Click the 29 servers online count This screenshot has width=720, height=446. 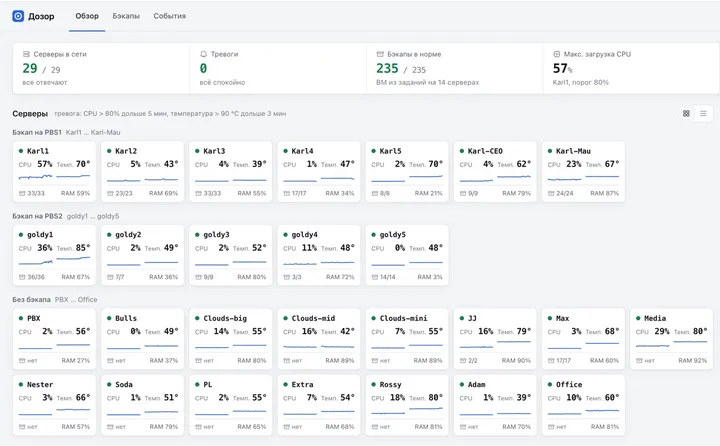30,68
